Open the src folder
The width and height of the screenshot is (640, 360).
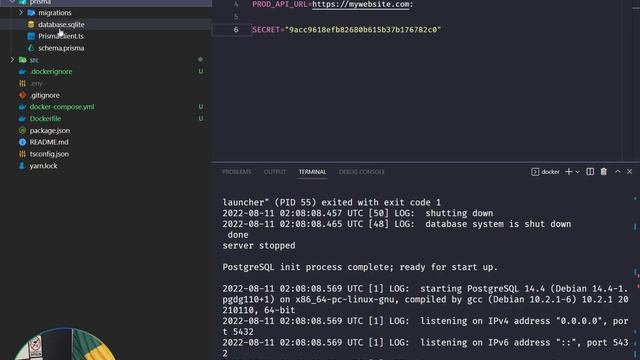tap(34, 60)
